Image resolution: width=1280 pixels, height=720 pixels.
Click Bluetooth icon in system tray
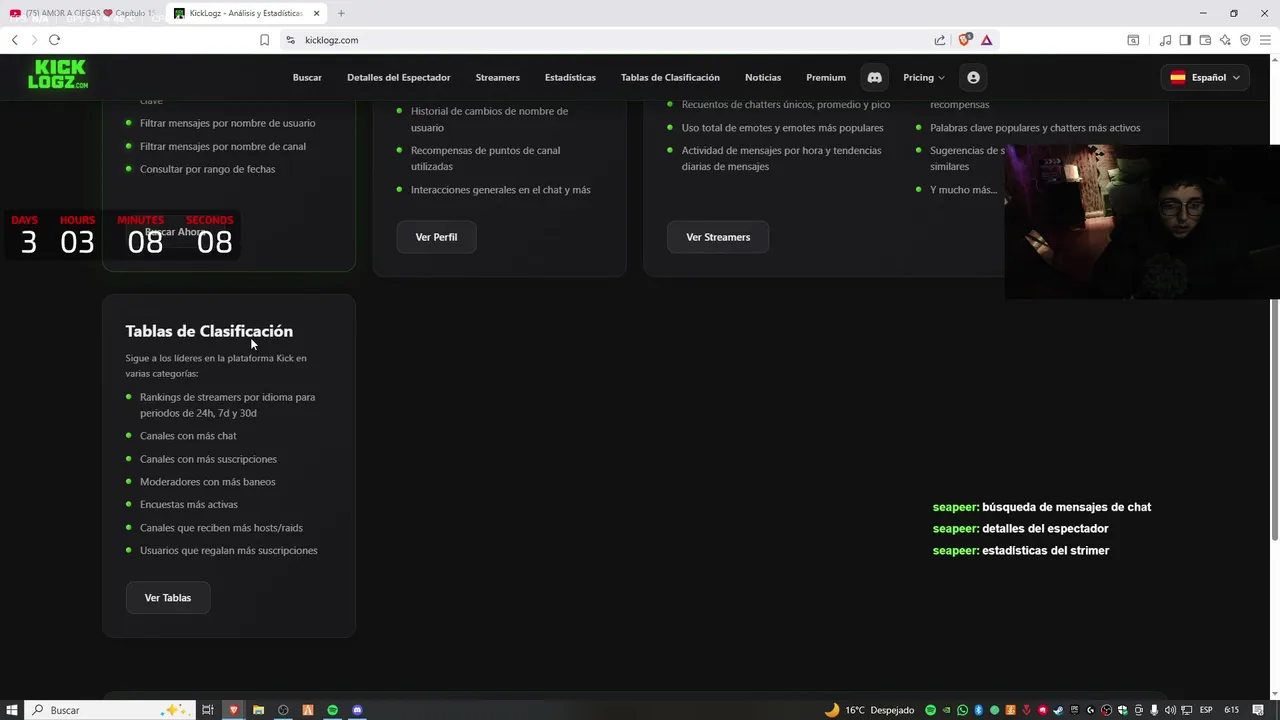point(978,710)
